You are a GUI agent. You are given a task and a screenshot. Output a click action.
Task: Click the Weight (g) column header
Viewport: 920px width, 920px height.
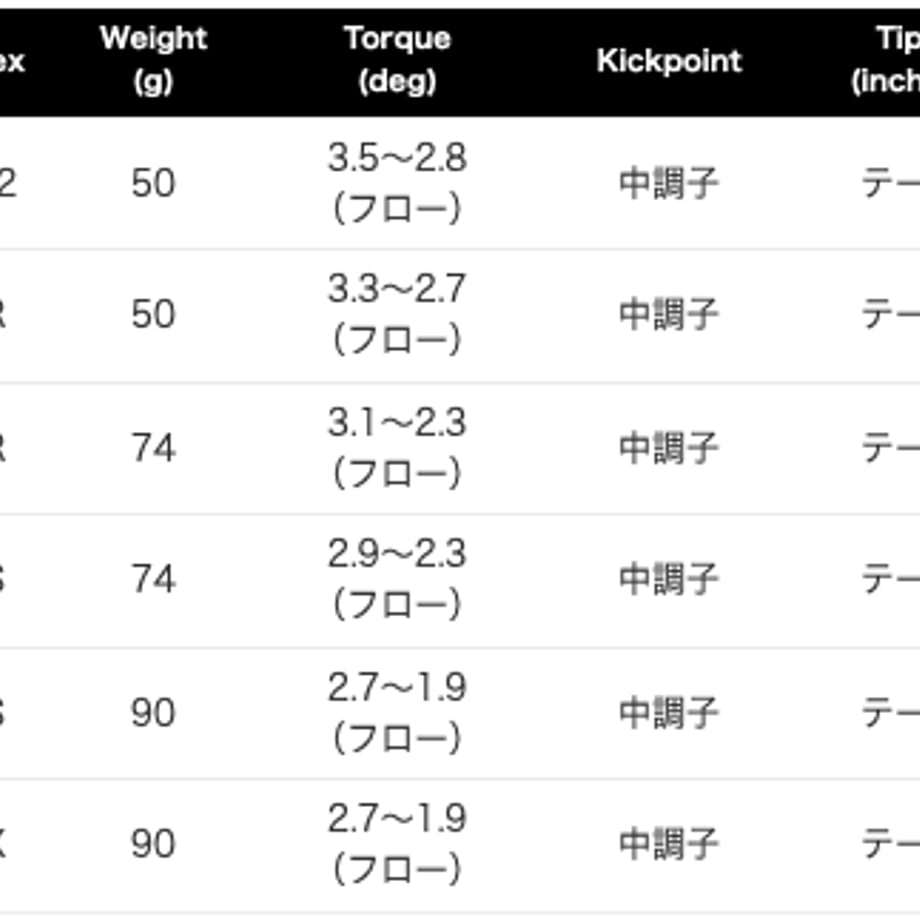[153, 60]
